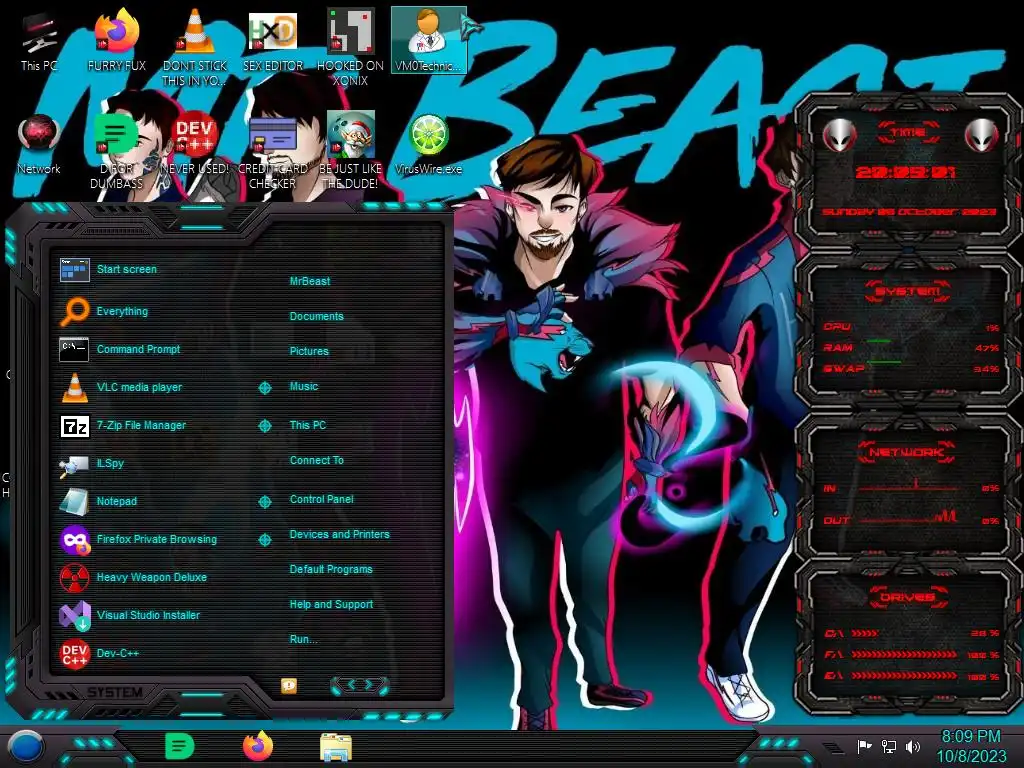Open DIFOR DUMBASS green chat shortcut
Screen dimensions: 1024x768
(x=117, y=152)
